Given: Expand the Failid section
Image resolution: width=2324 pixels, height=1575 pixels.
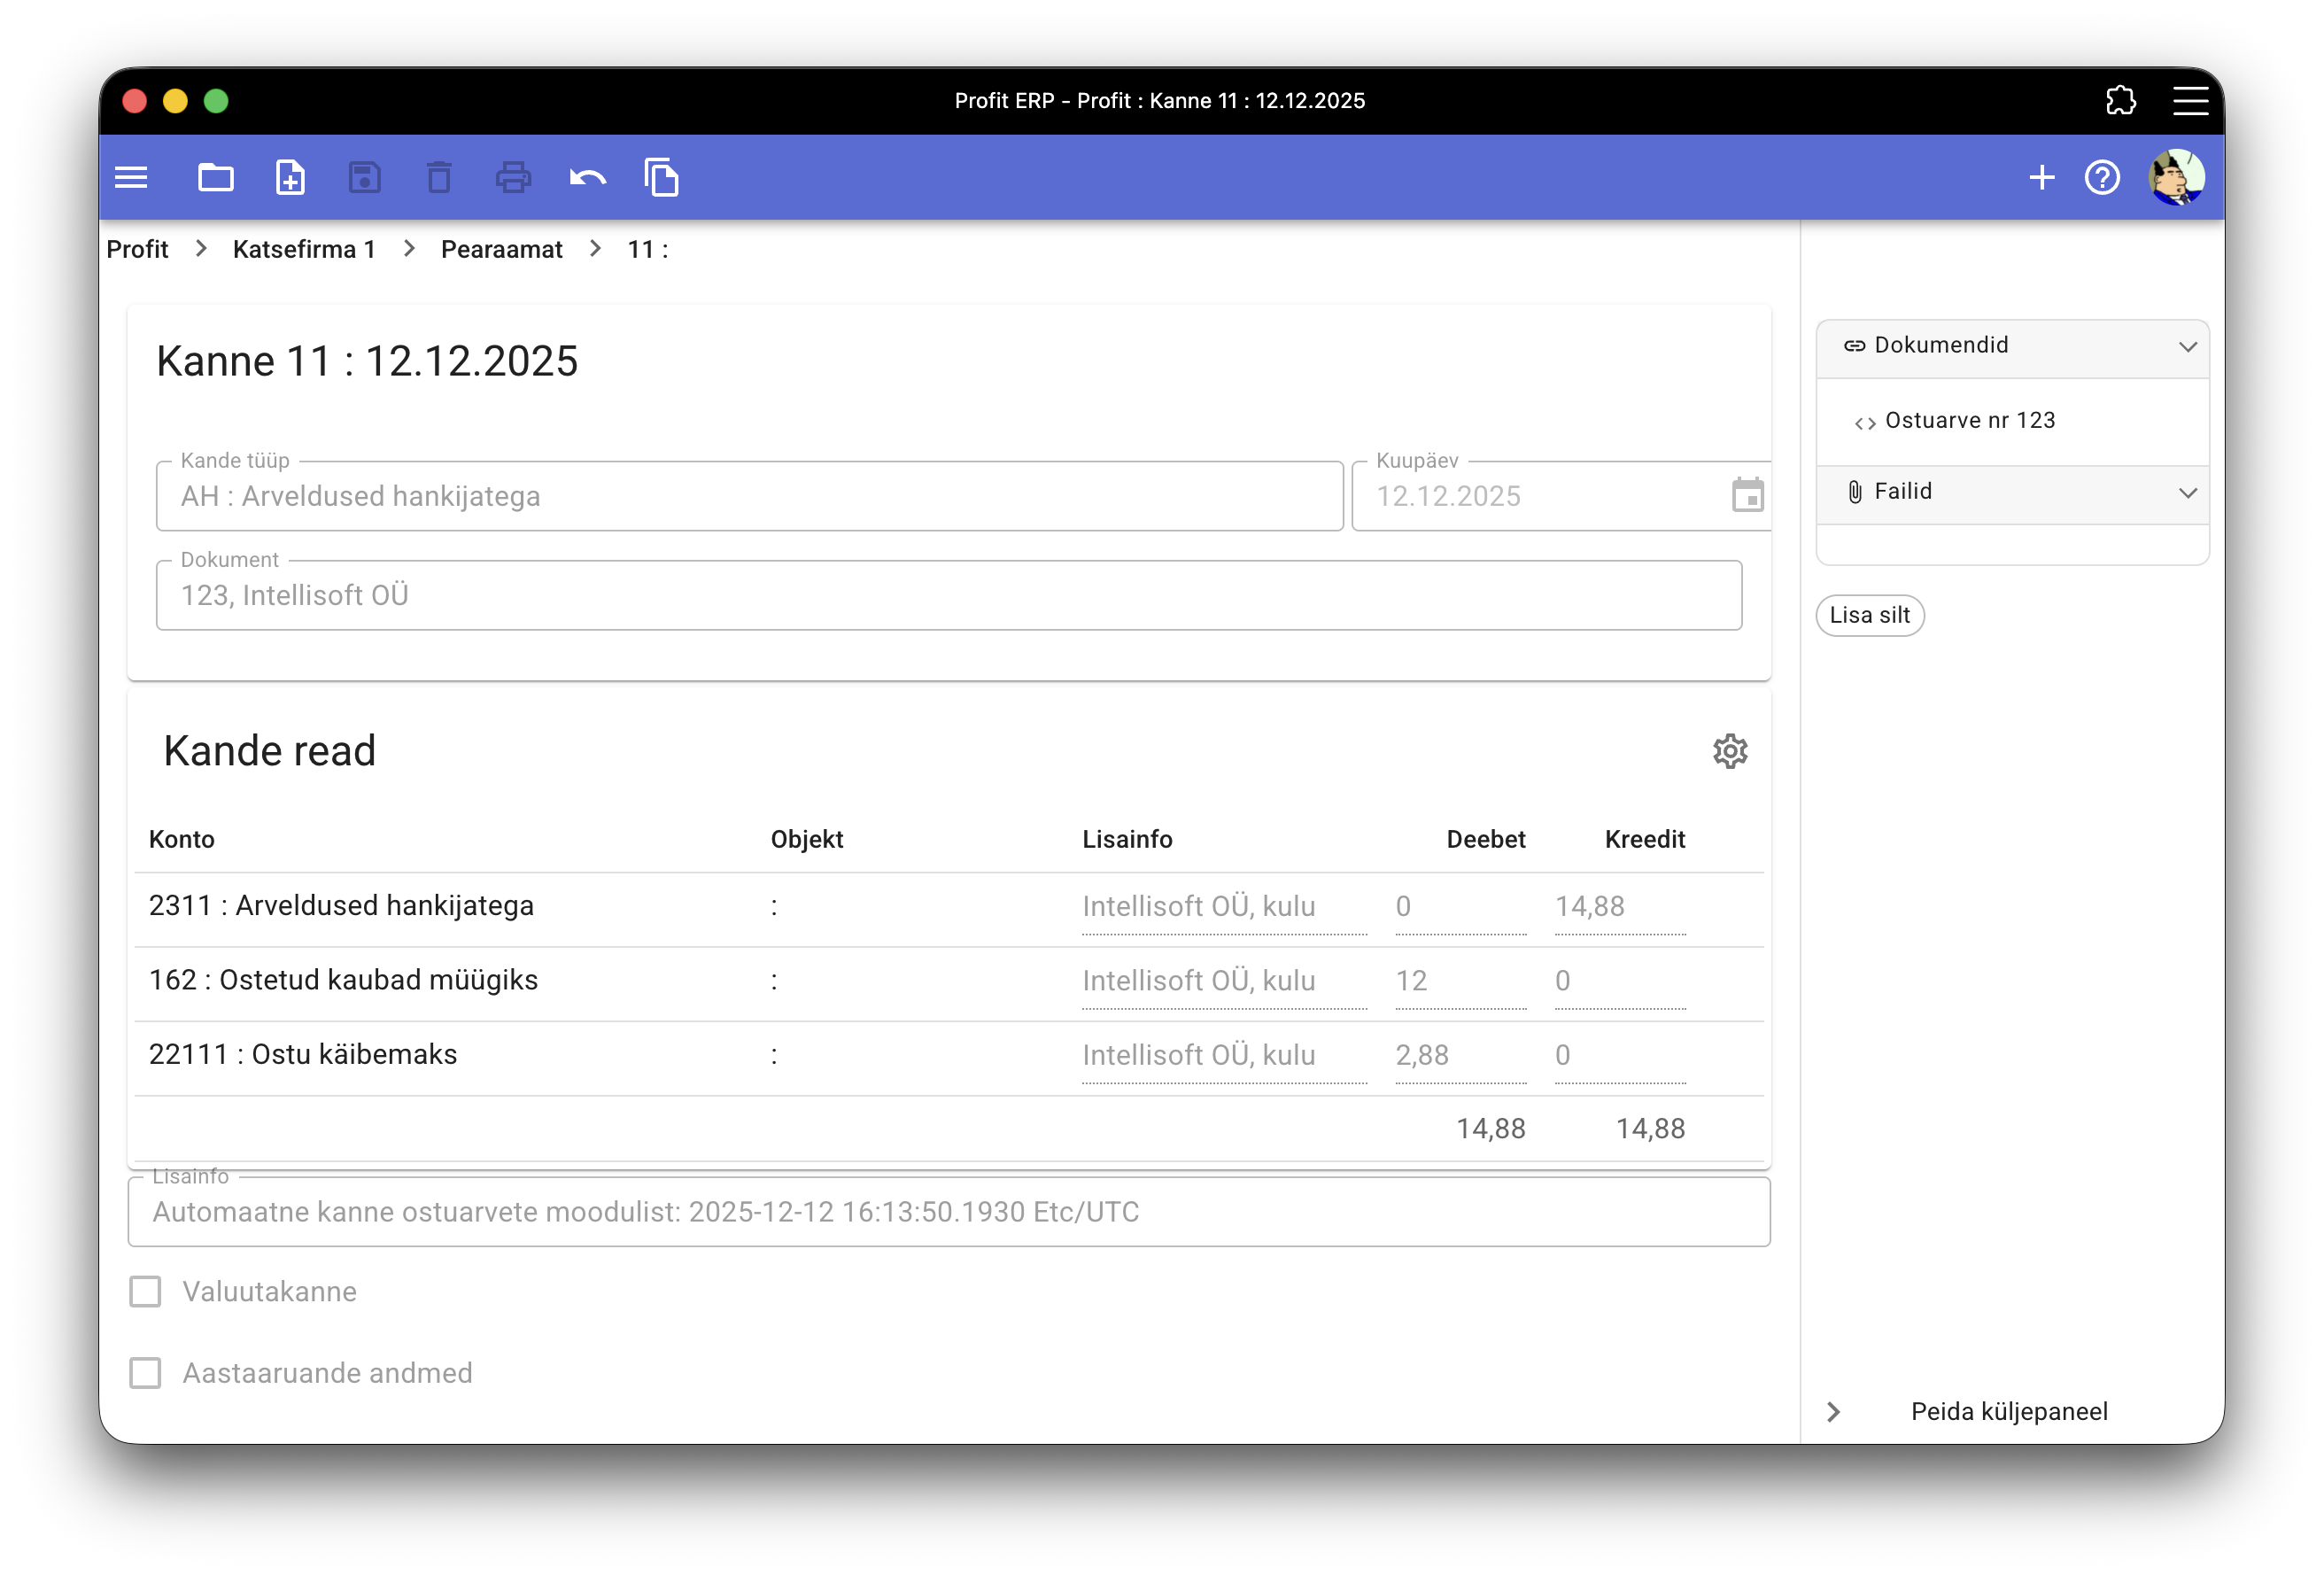Looking at the screenshot, I should point(2187,492).
